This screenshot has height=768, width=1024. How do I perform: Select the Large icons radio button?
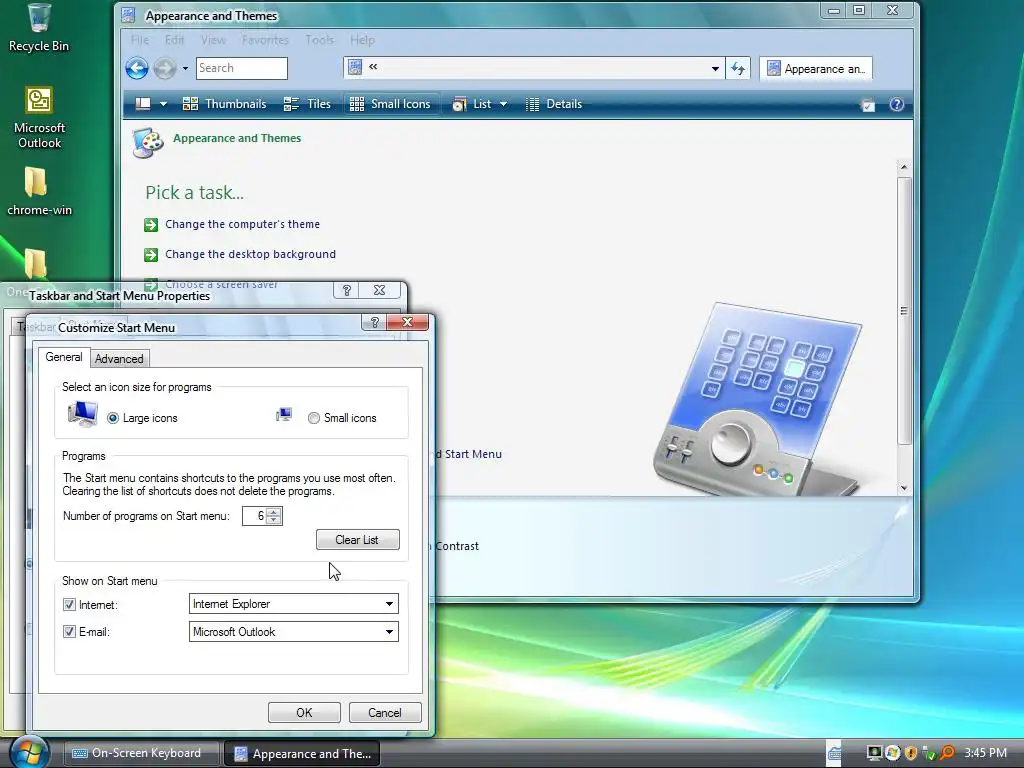pyautogui.click(x=113, y=418)
